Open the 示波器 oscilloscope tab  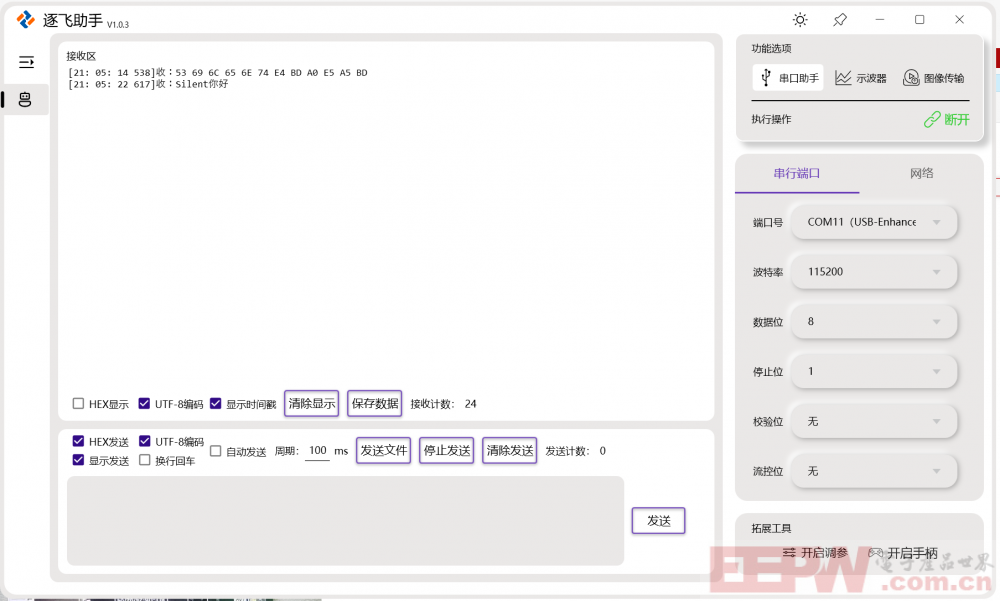pyautogui.click(x=861, y=78)
